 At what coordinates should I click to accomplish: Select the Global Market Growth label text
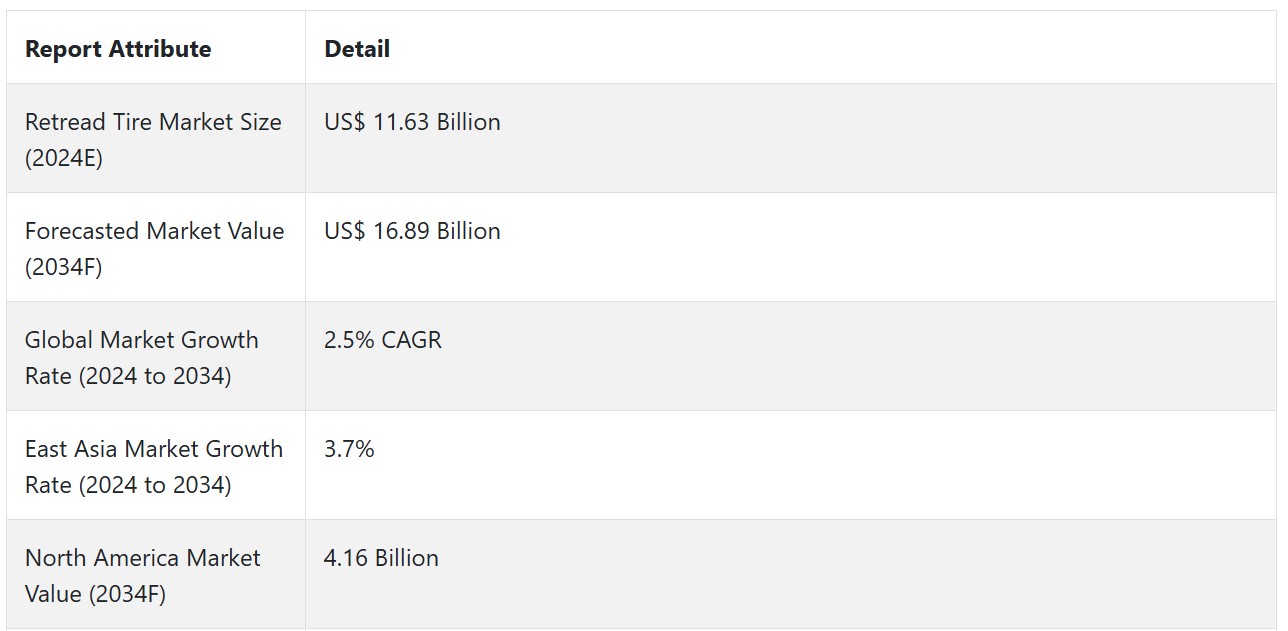141,340
